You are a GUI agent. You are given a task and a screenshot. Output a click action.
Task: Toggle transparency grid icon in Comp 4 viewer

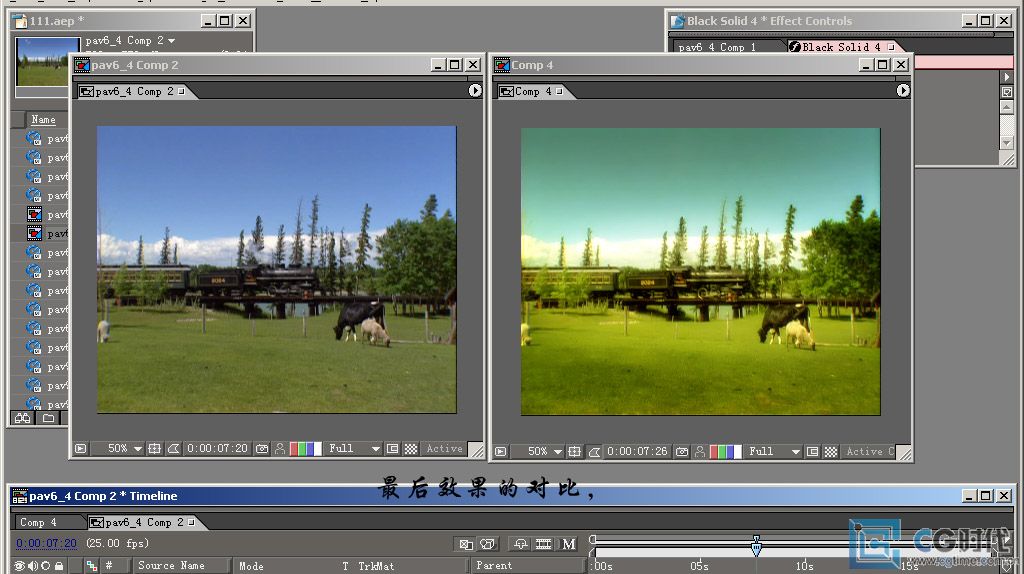[830, 451]
